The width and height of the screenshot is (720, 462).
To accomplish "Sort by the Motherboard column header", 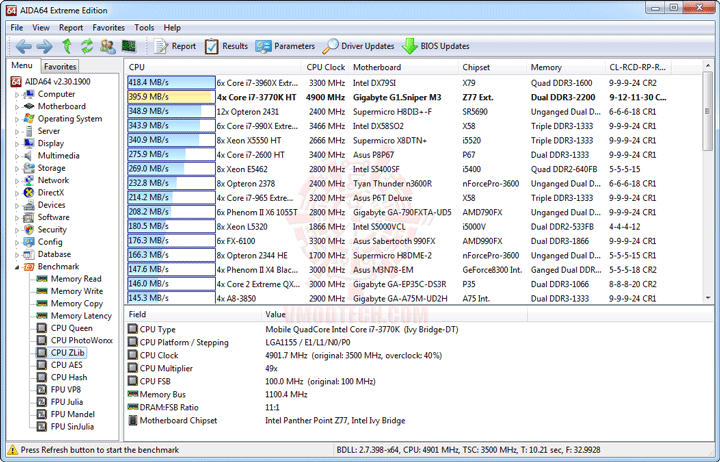I will coord(403,67).
